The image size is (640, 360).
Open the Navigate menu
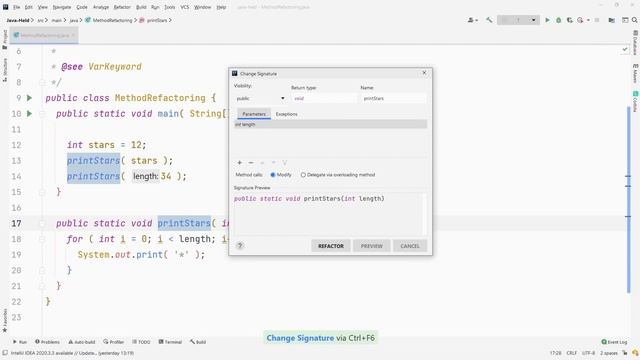[62, 7]
